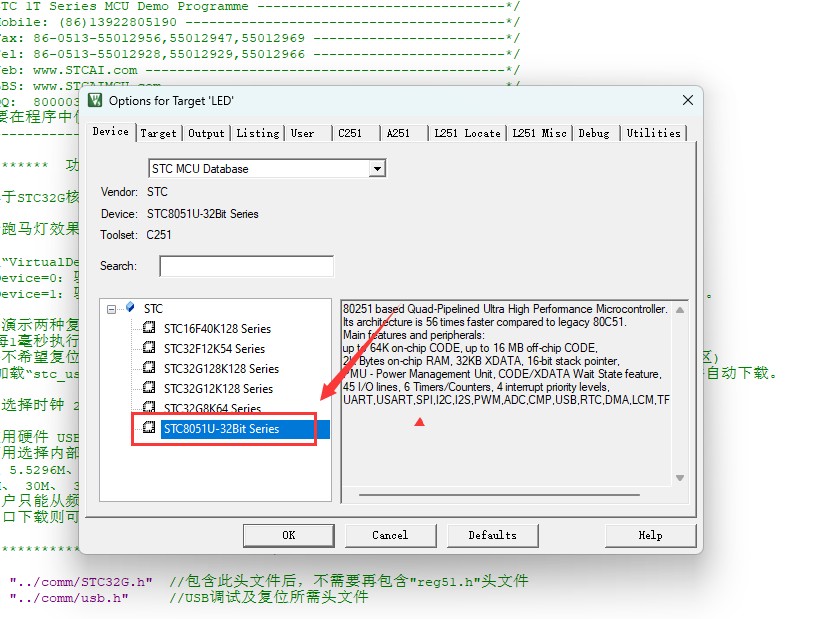Viewport: 825px width, 619px height.
Task: Click the description scroll up arrow
Action: click(680, 310)
